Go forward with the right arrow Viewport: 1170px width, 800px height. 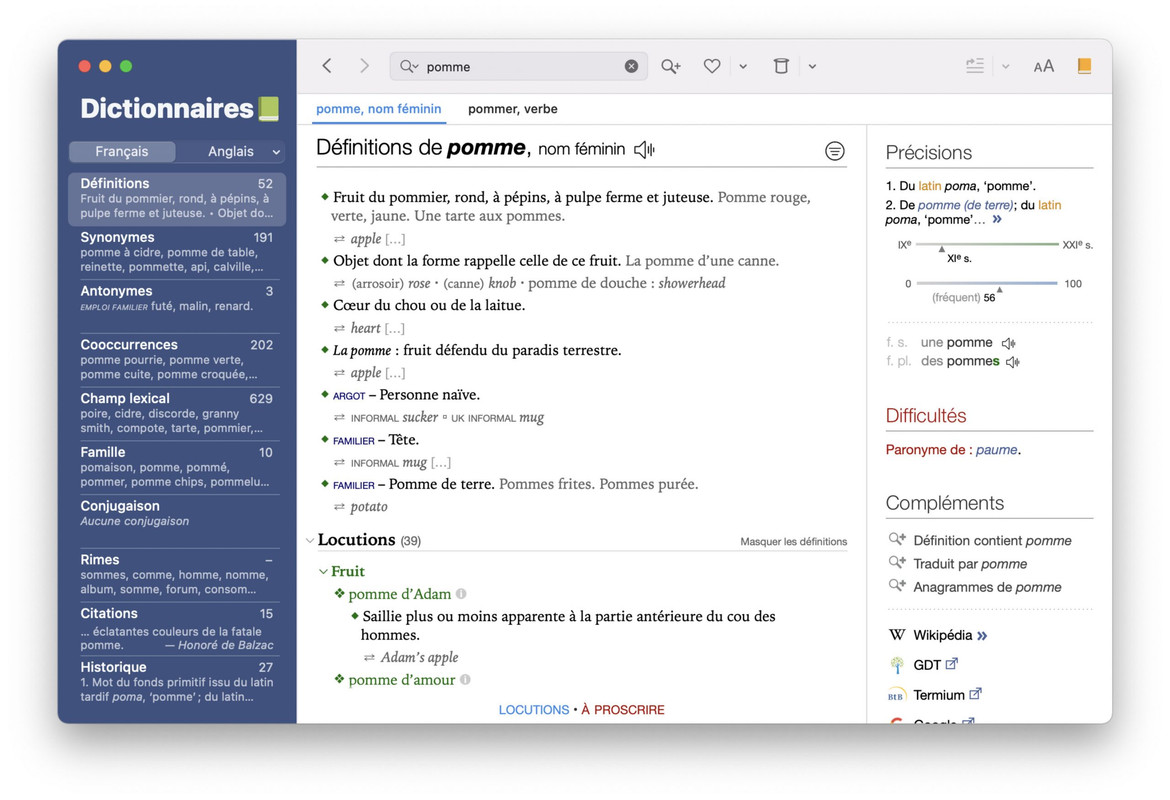coord(364,66)
